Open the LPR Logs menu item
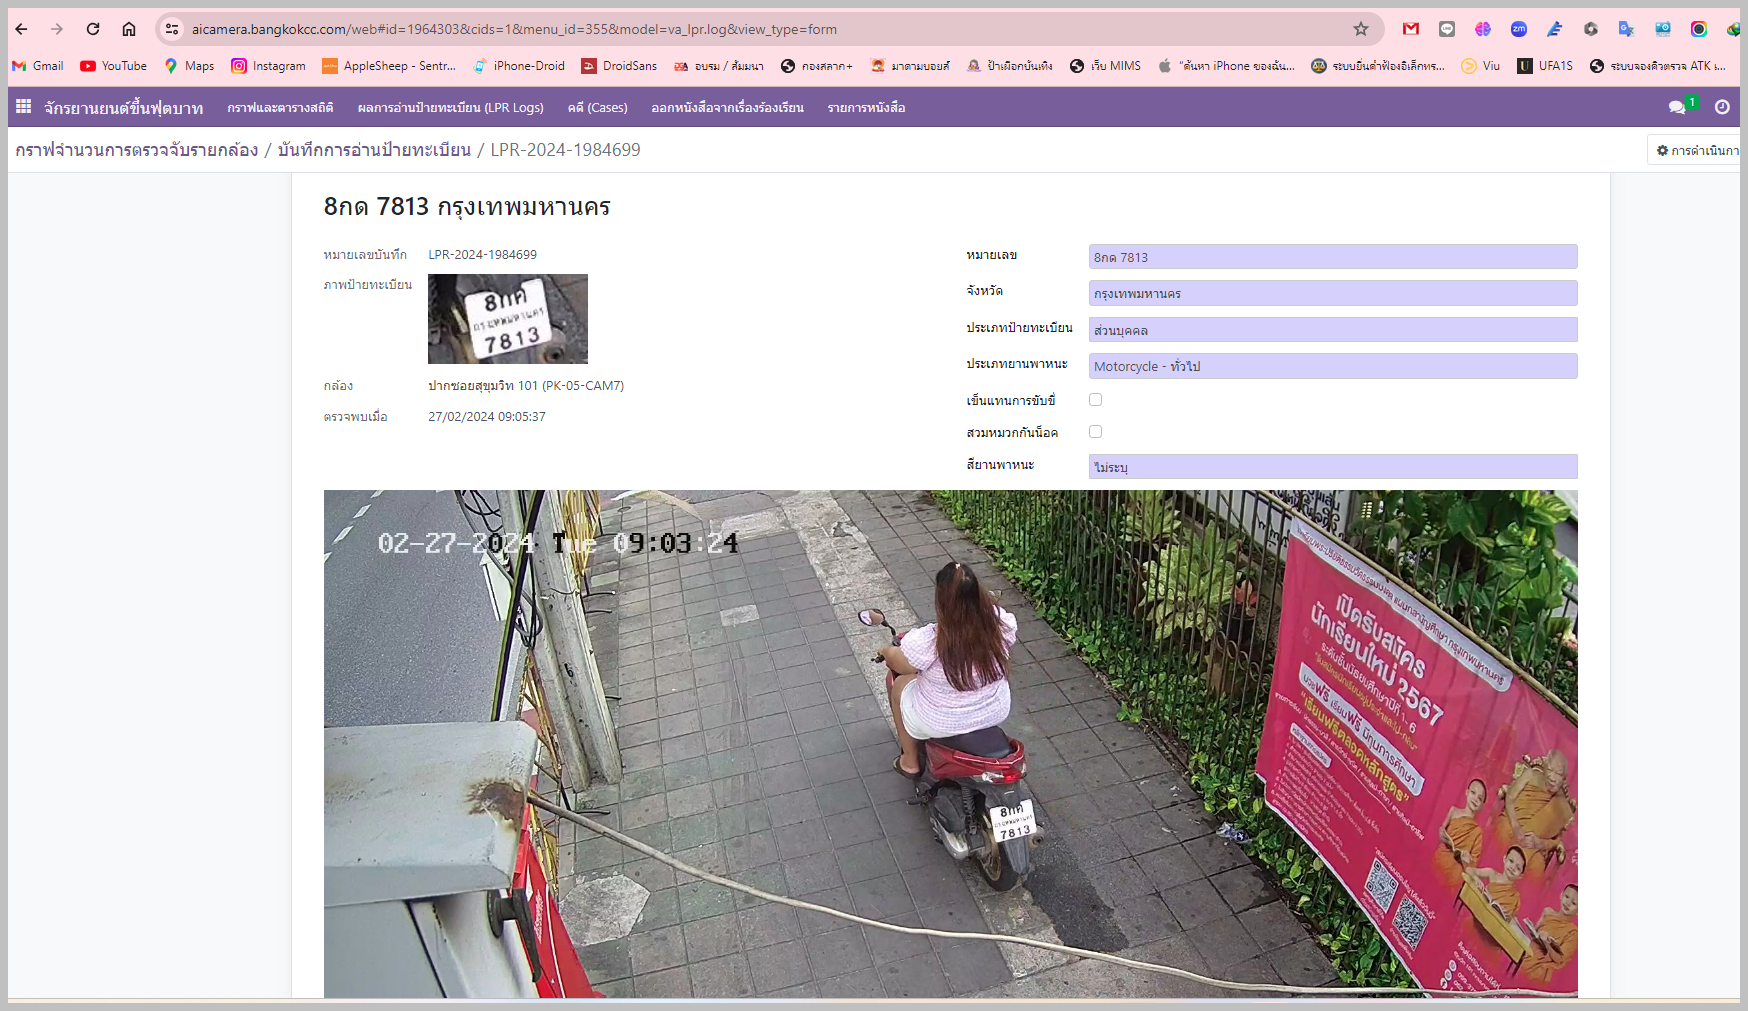The image size is (1748, 1011). (x=450, y=107)
